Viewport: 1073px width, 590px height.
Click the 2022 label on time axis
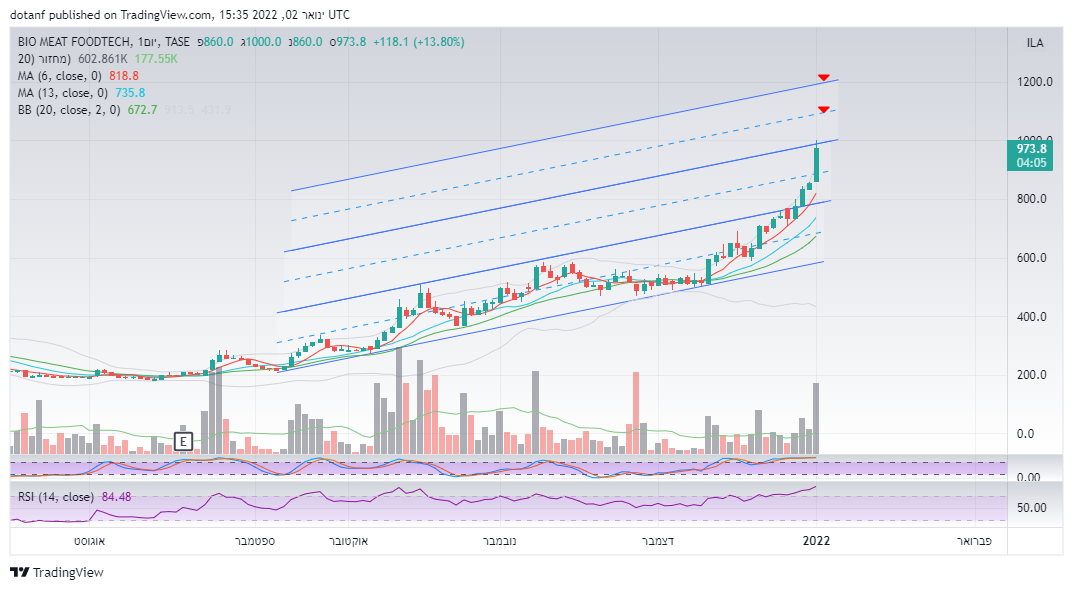tap(816, 541)
